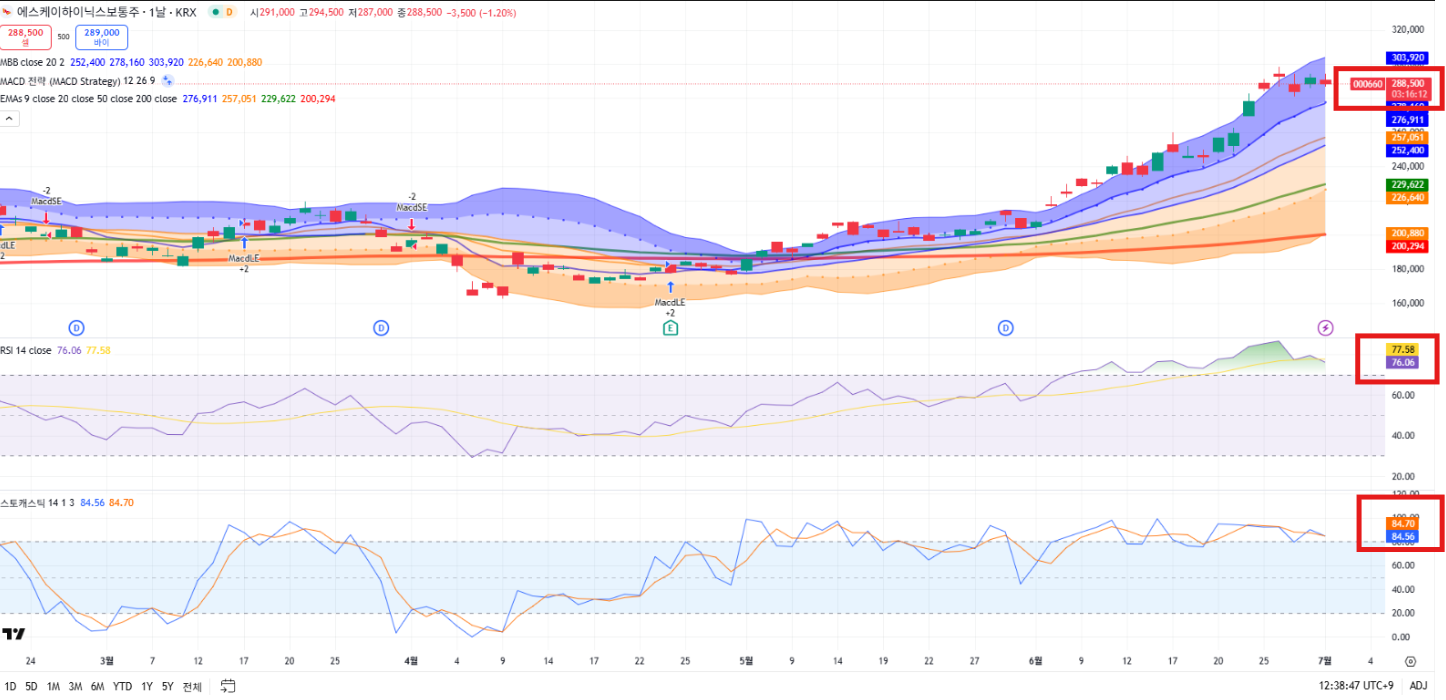
Task: Click the MacdSE sell arrow in early April
Action: coord(411,225)
